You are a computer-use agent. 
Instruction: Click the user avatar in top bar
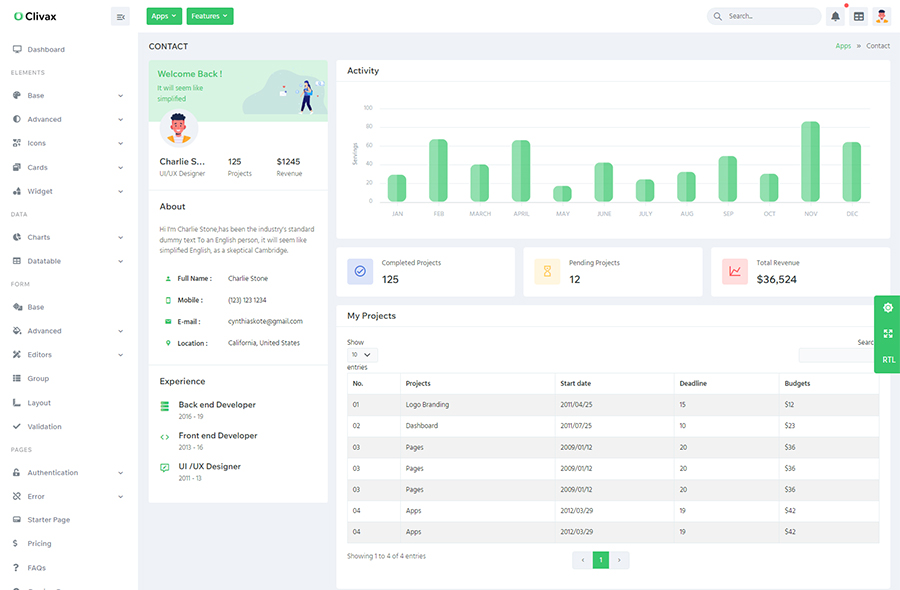click(x=881, y=16)
